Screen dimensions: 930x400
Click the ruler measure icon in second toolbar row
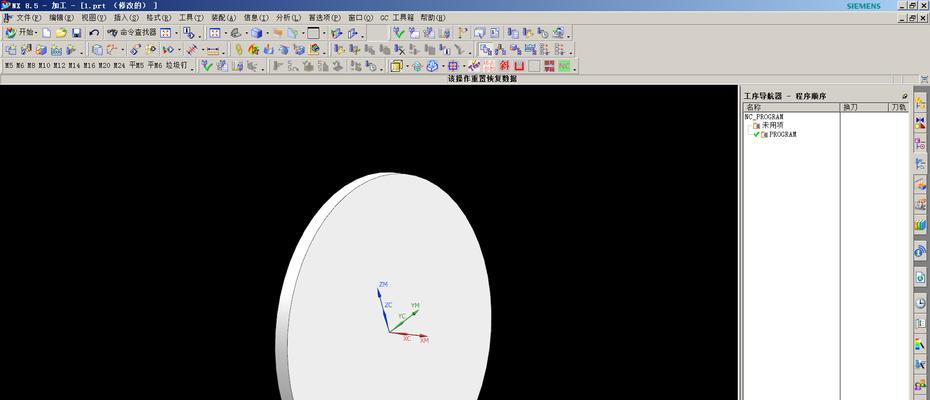coord(213,50)
